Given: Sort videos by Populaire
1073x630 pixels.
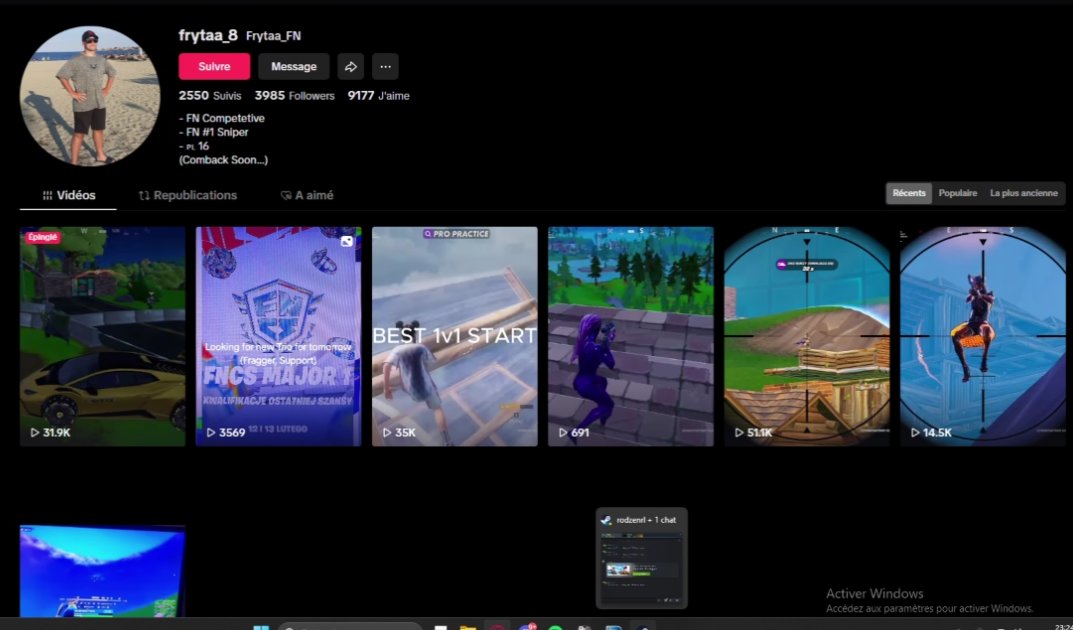Looking at the screenshot, I should [x=957, y=193].
